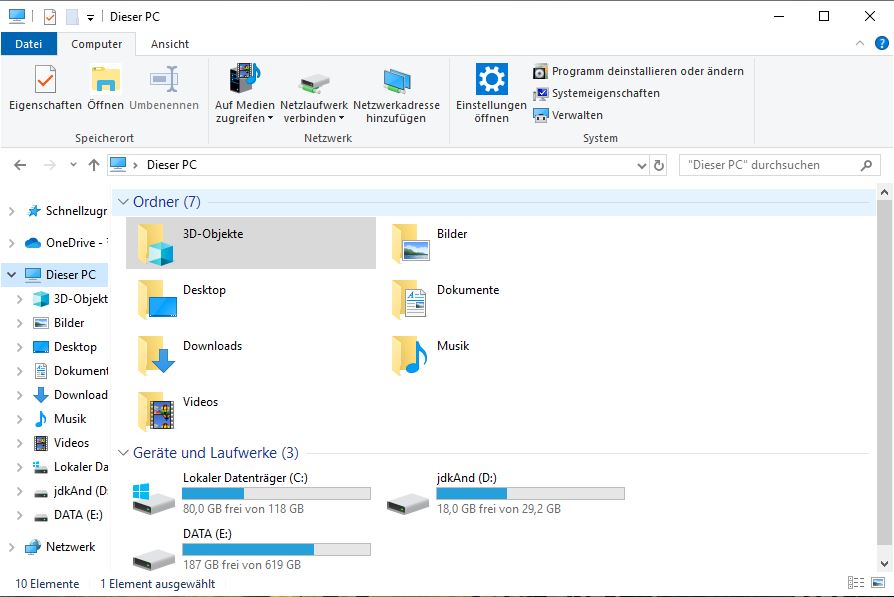
Task: Select jdkAnd (D:) in navigation tree
Action: (70, 490)
